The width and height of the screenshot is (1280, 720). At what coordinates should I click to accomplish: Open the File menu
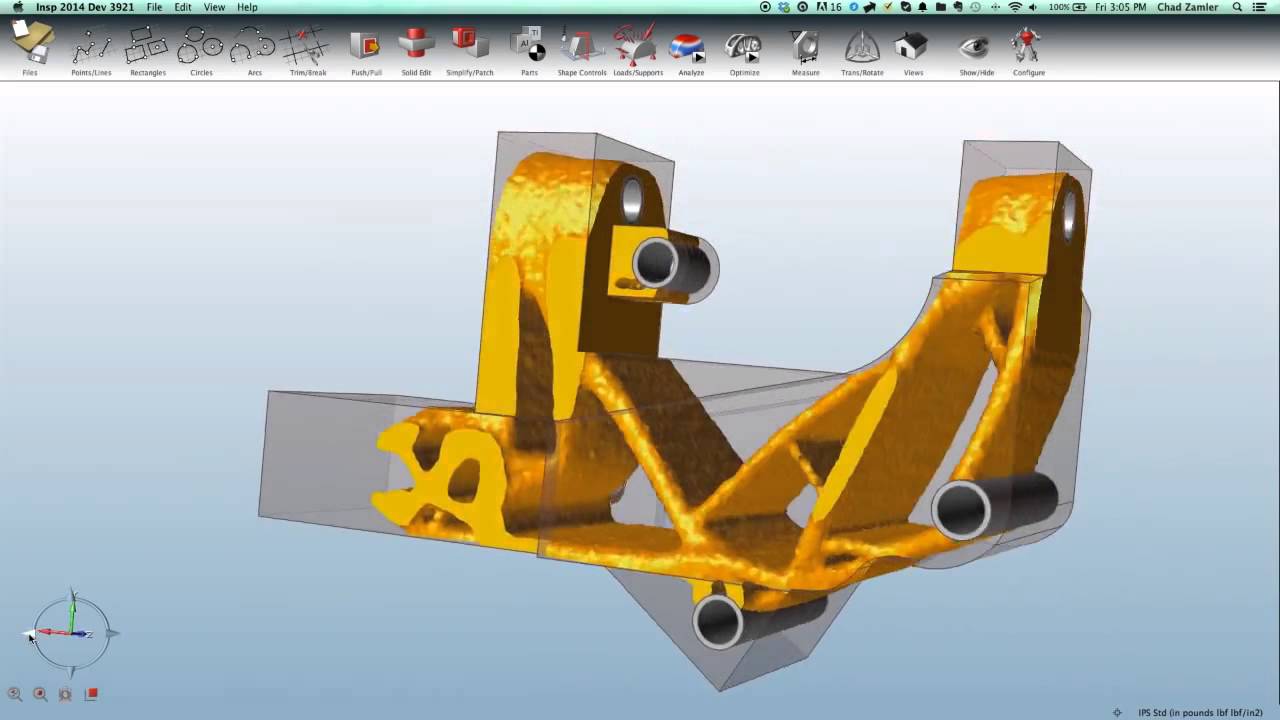[x=154, y=7]
